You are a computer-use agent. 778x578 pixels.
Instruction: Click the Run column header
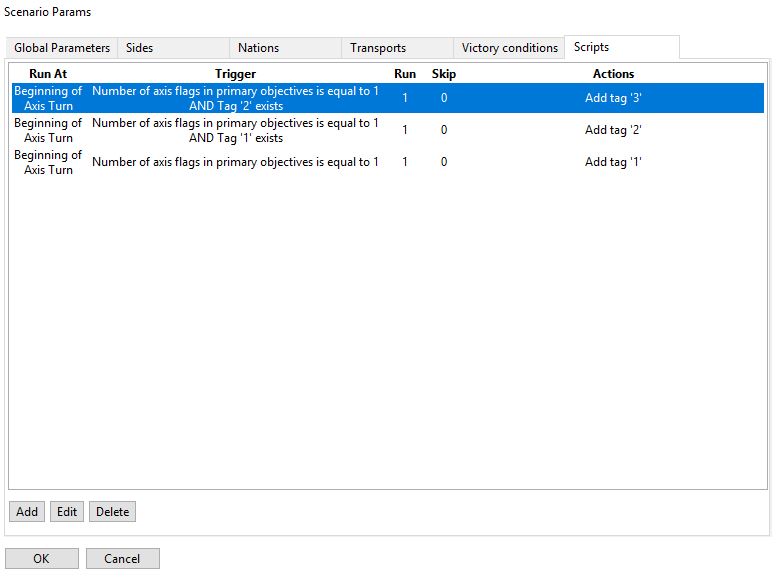click(x=405, y=74)
